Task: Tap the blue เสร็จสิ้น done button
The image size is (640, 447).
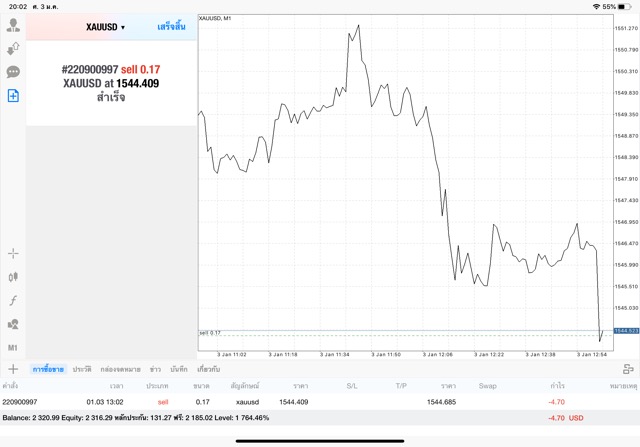Action: pyautogui.click(x=171, y=27)
